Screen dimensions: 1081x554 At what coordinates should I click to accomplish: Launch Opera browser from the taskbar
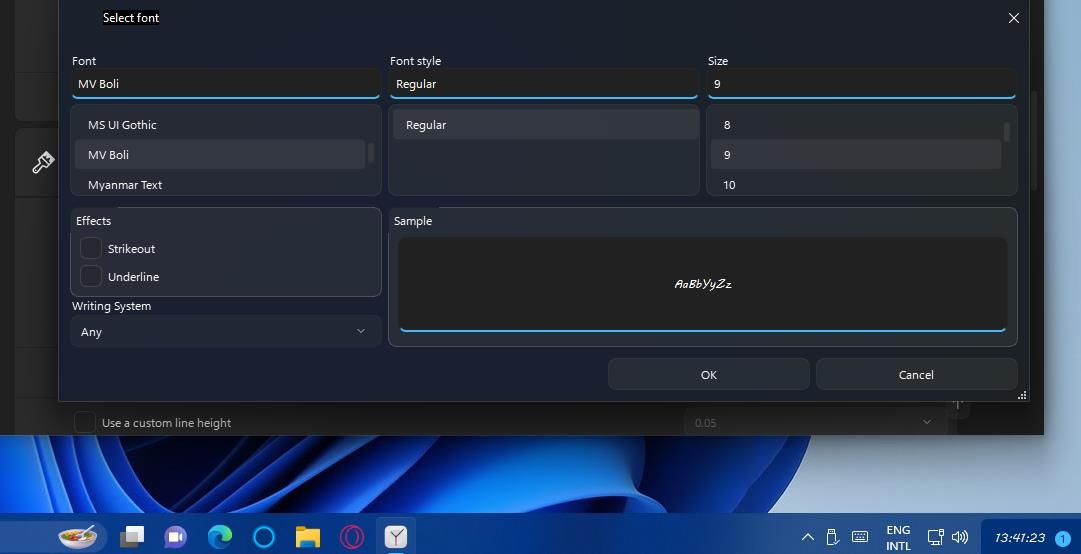click(x=352, y=537)
